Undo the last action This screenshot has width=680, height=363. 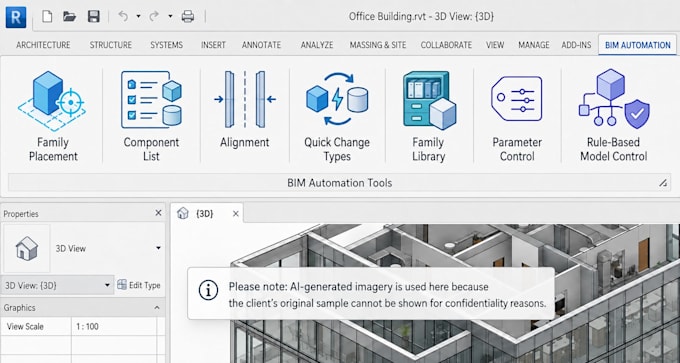pos(123,16)
